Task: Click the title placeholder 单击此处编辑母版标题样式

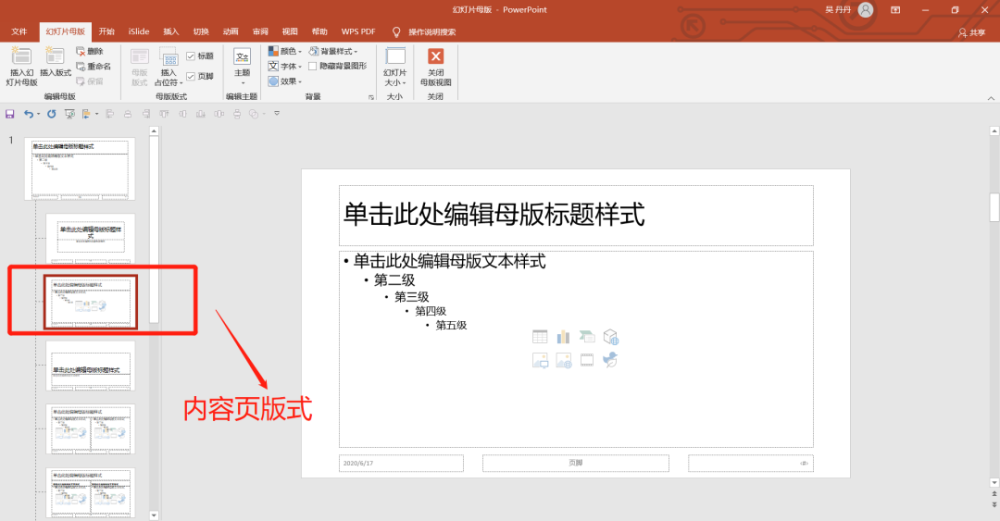Action: coord(576,216)
